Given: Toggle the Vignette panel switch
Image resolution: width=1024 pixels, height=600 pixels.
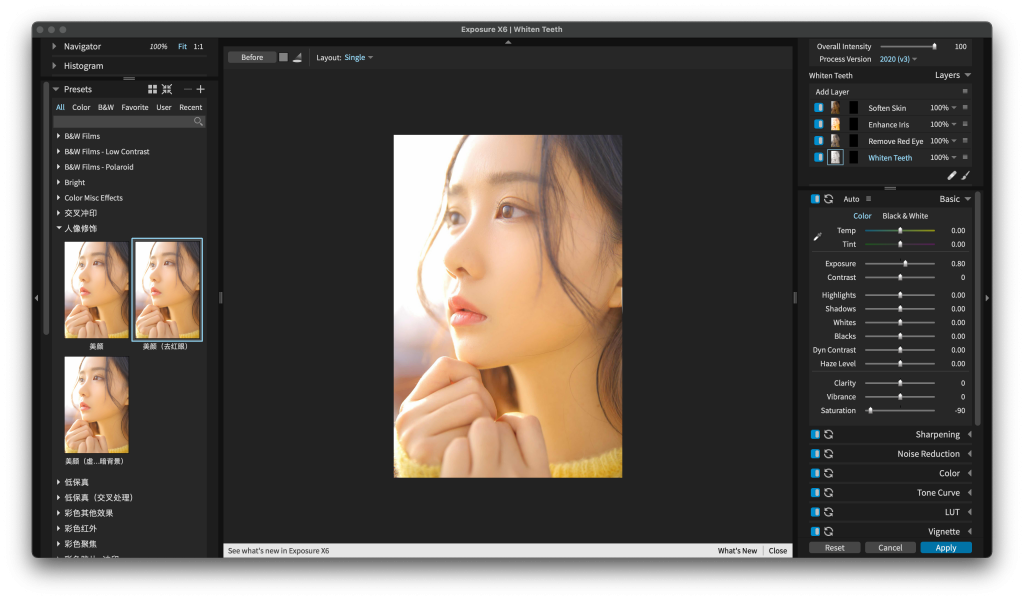Looking at the screenshot, I should click(x=815, y=531).
